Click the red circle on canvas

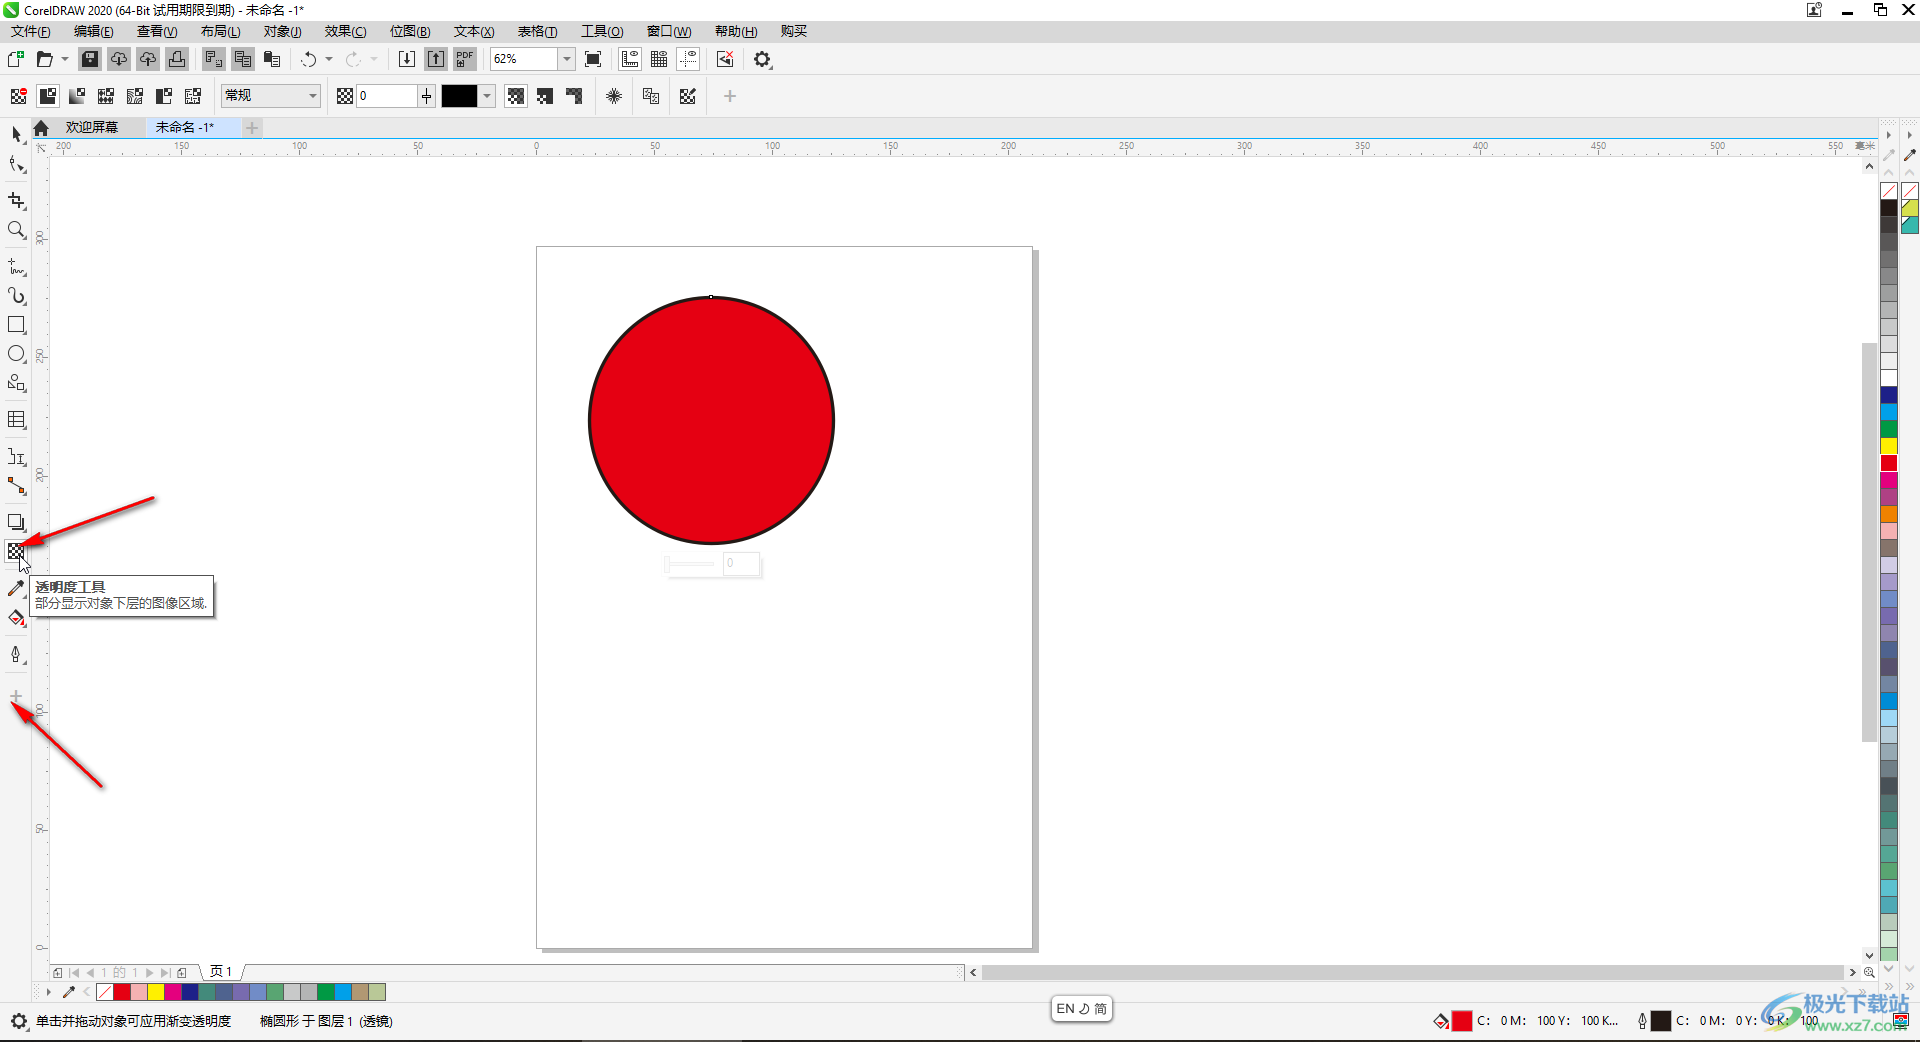pyautogui.click(x=711, y=420)
